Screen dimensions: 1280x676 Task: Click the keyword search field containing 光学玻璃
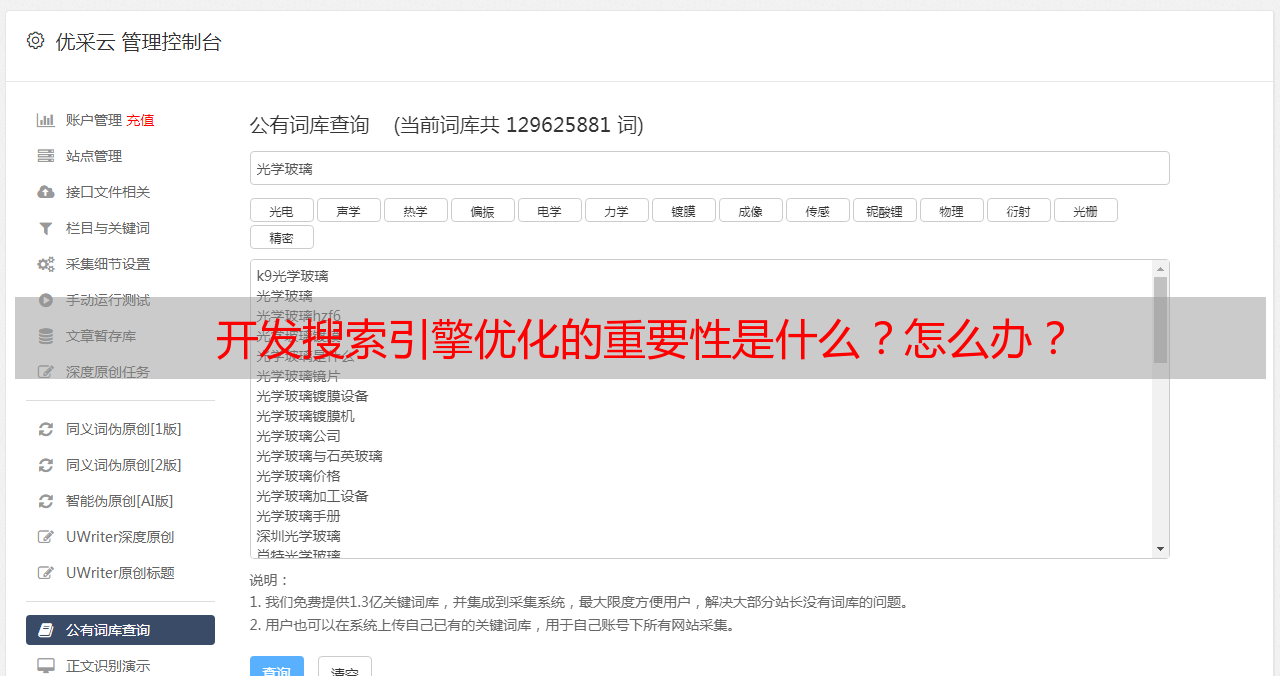709,168
